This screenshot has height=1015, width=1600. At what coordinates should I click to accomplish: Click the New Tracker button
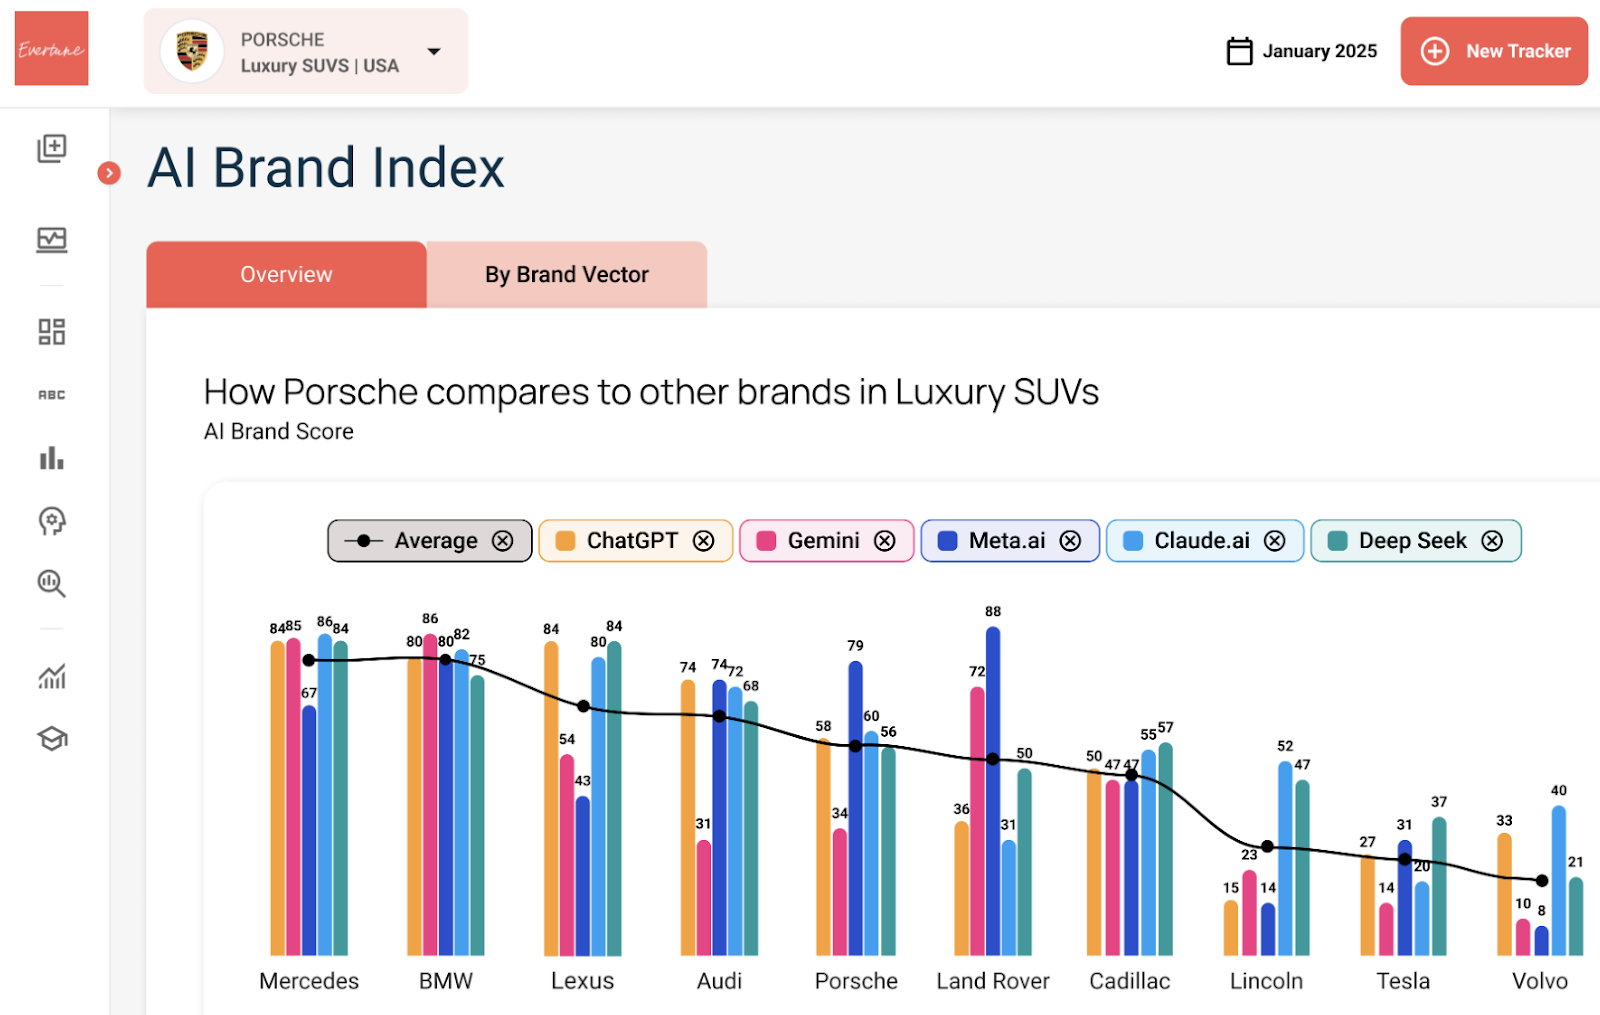click(x=1494, y=51)
